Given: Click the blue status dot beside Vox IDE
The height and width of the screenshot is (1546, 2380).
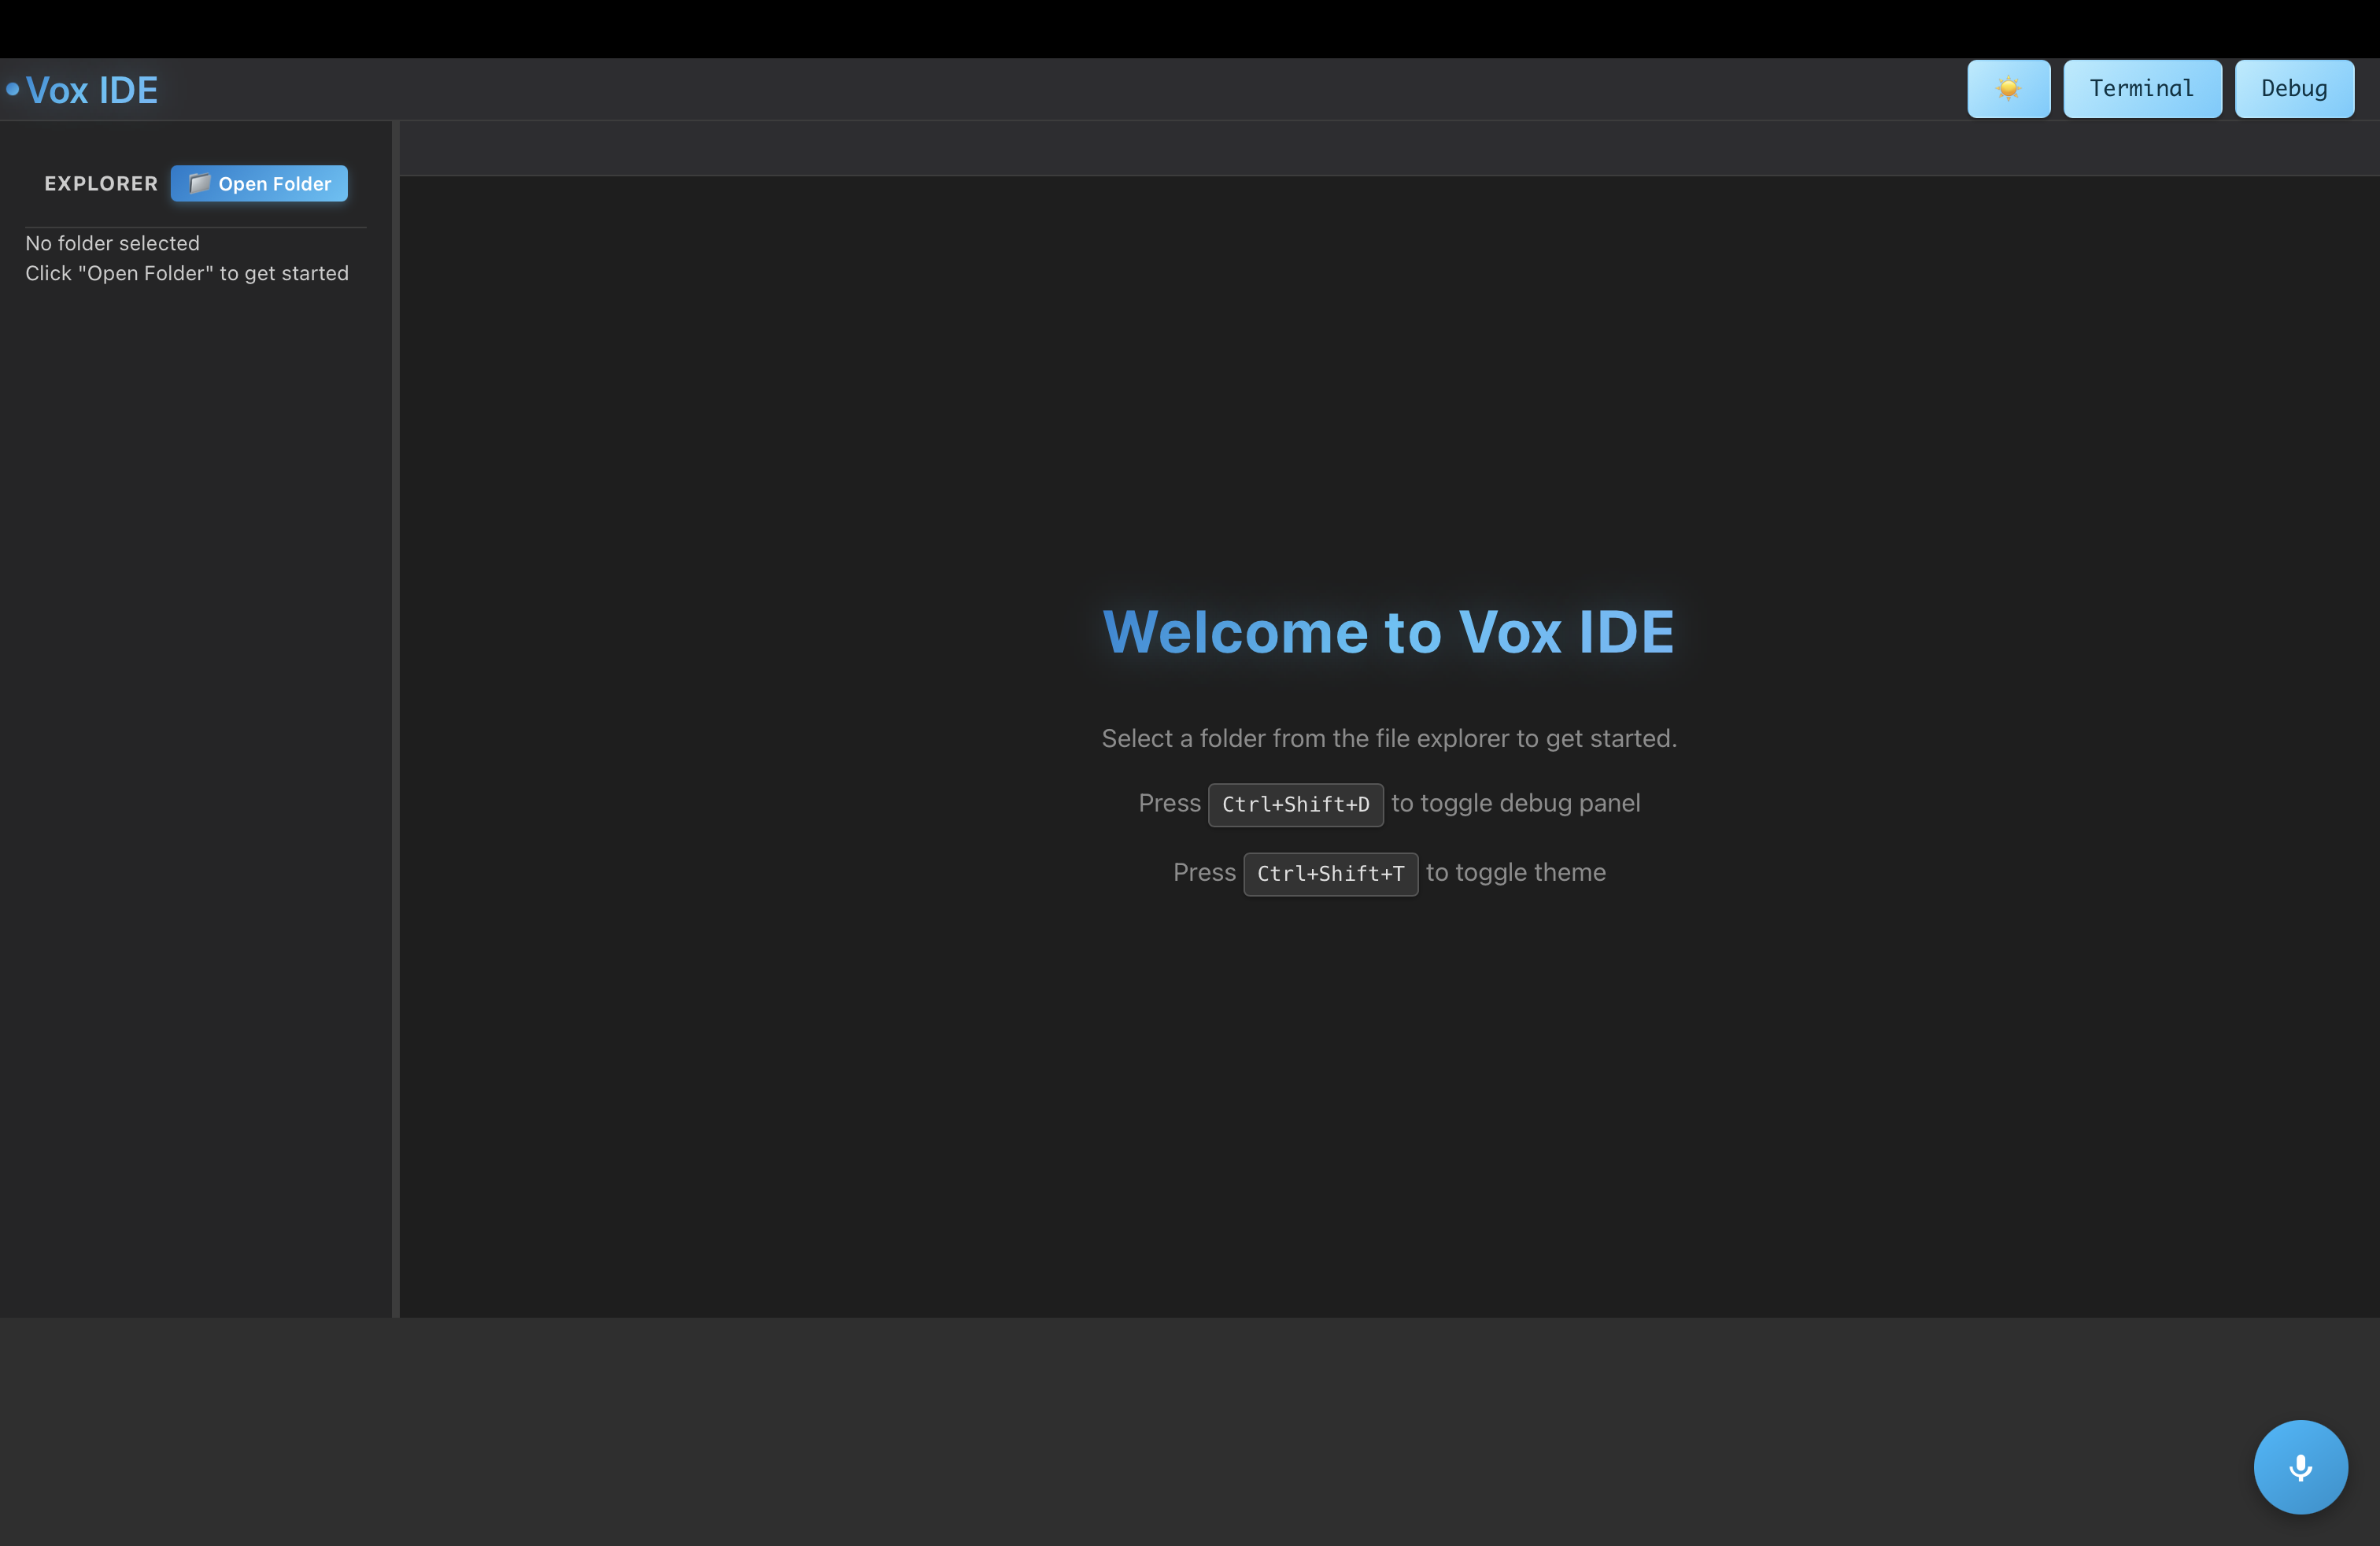Looking at the screenshot, I should pos(13,89).
